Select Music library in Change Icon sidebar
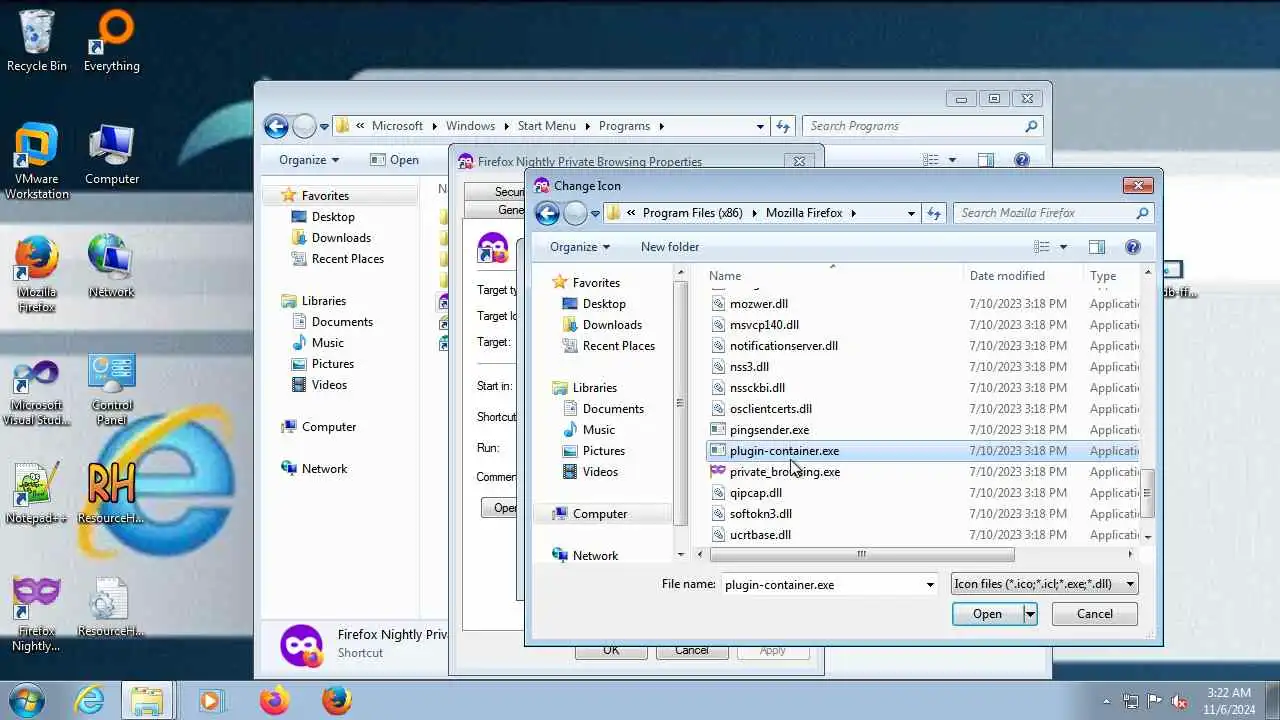Image resolution: width=1280 pixels, height=720 pixels. point(599,430)
